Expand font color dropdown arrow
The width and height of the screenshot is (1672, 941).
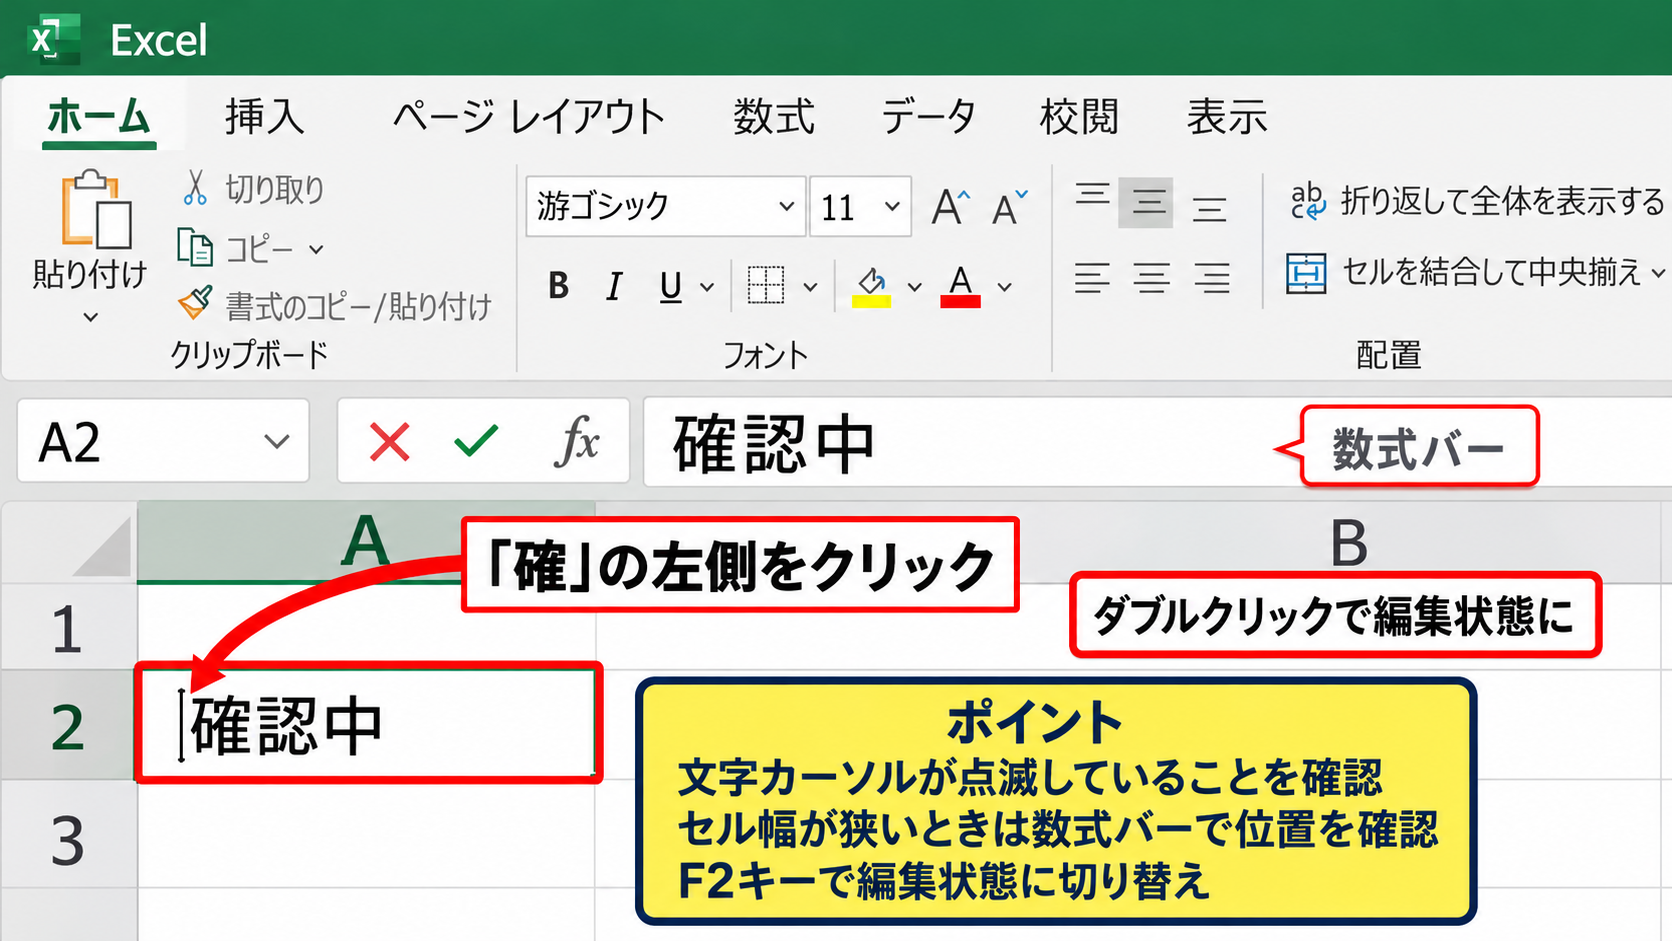pos(1005,288)
